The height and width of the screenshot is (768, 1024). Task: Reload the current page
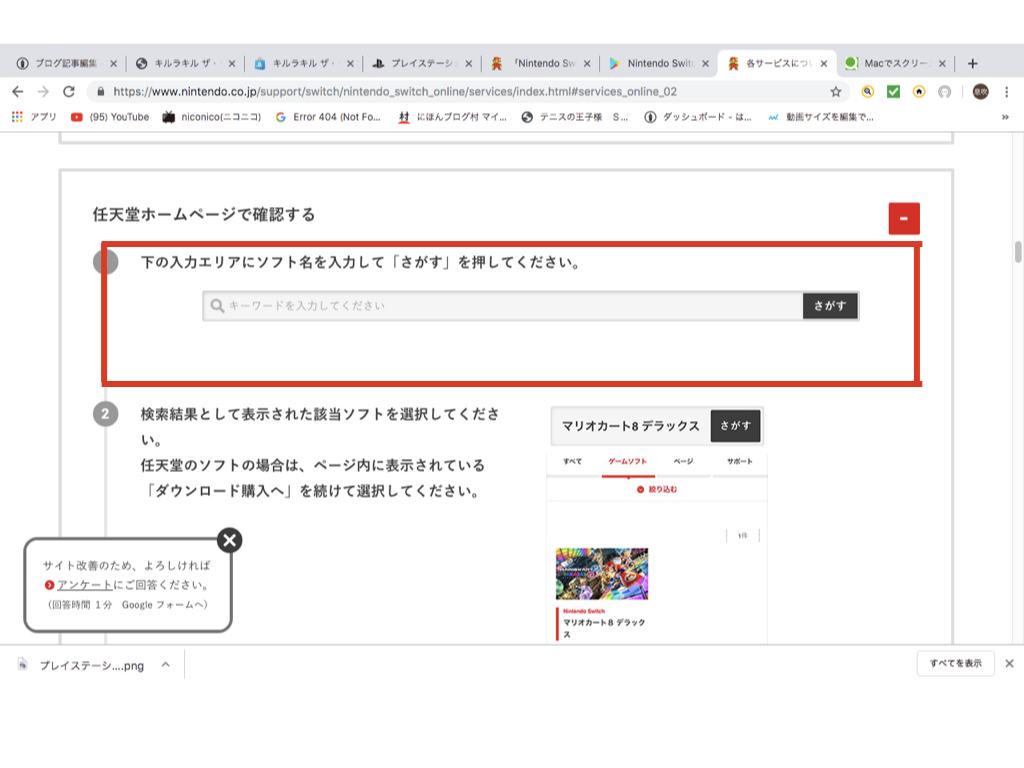tap(69, 91)
